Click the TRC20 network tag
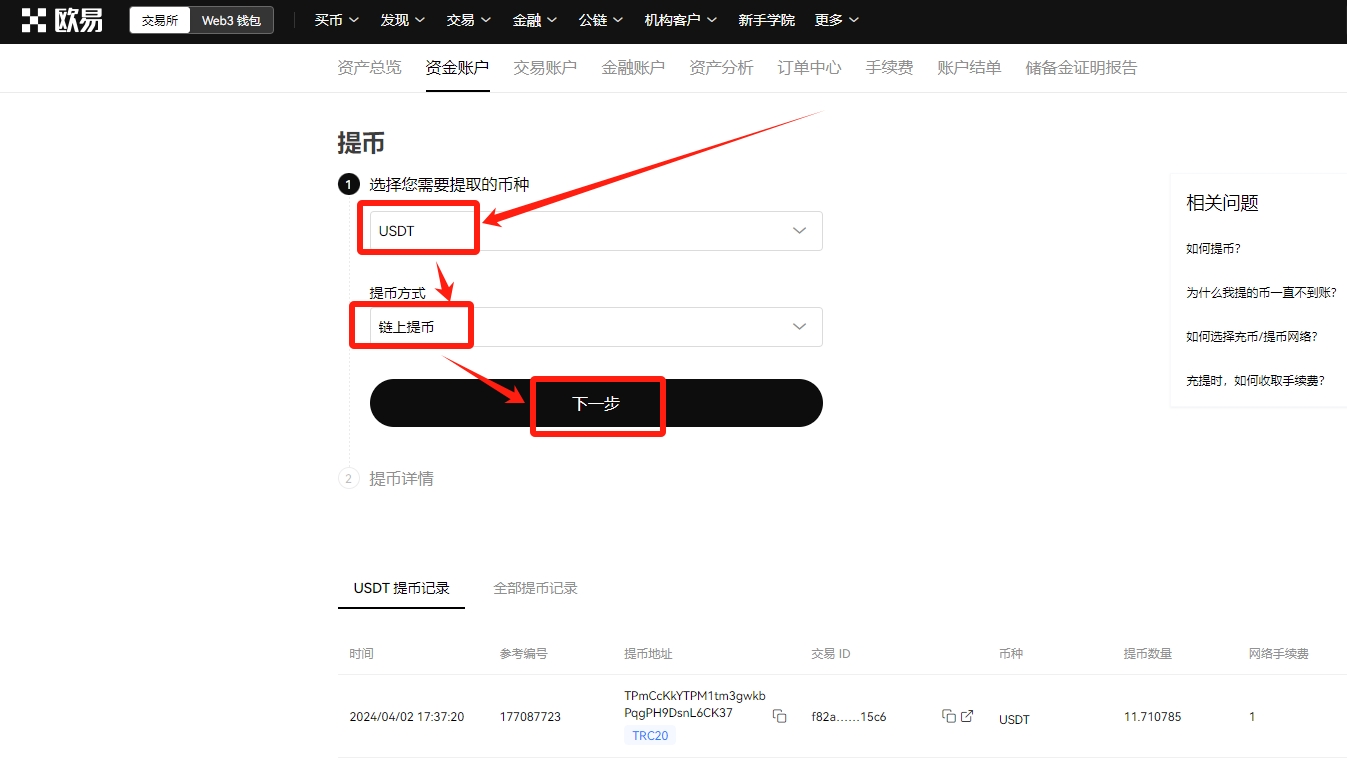Screen dimensions: 1347x777 (650, 736)
